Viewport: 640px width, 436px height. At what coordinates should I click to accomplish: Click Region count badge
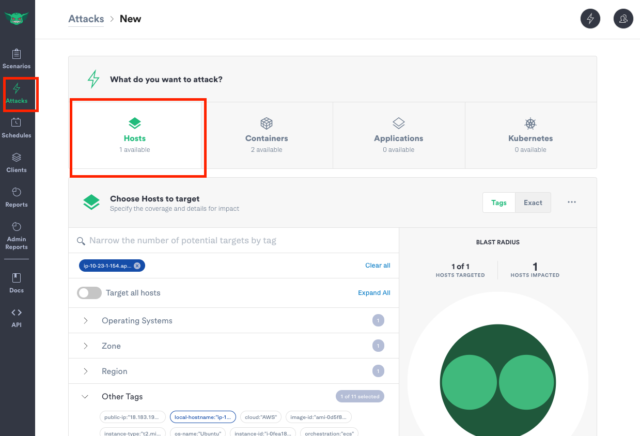[378, 371]
